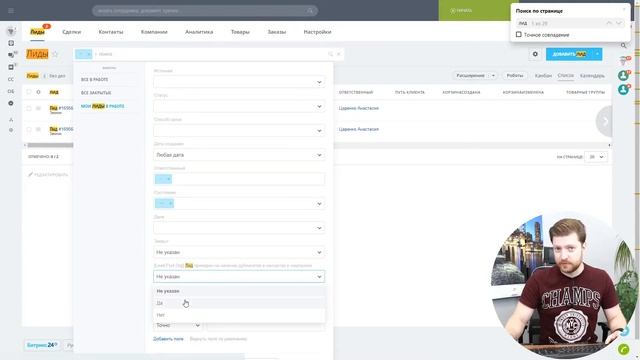The image size is (640, 360).
Task: Click the dark round icon in left sidebar
Action: 11,103
